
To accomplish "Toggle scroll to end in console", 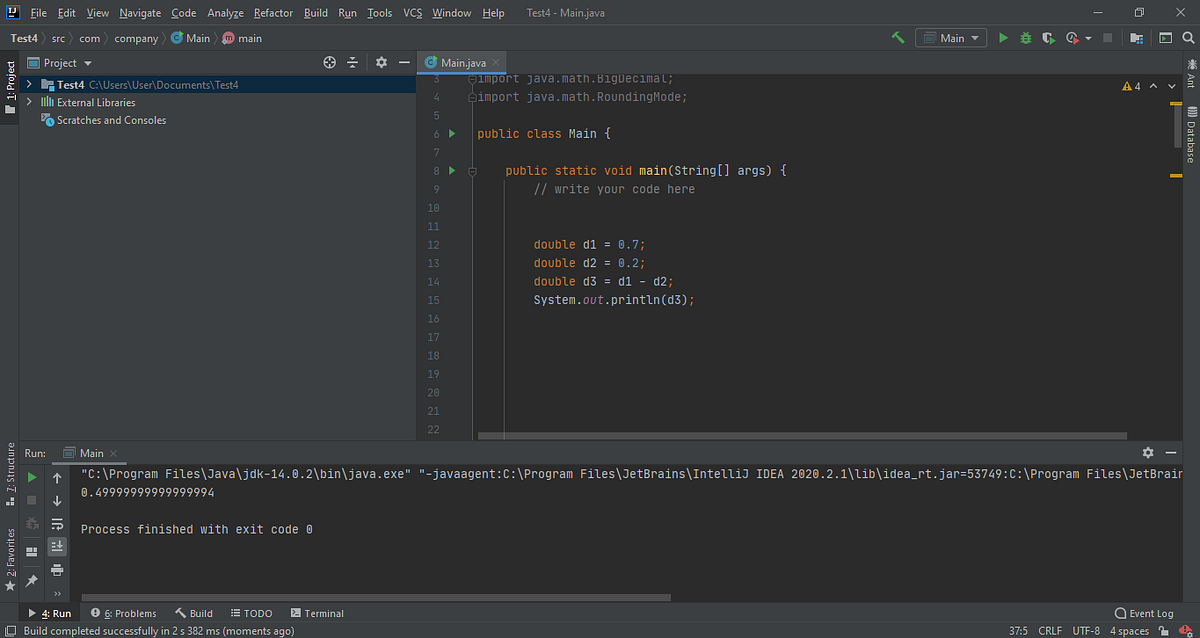I will tap(57, 546).
